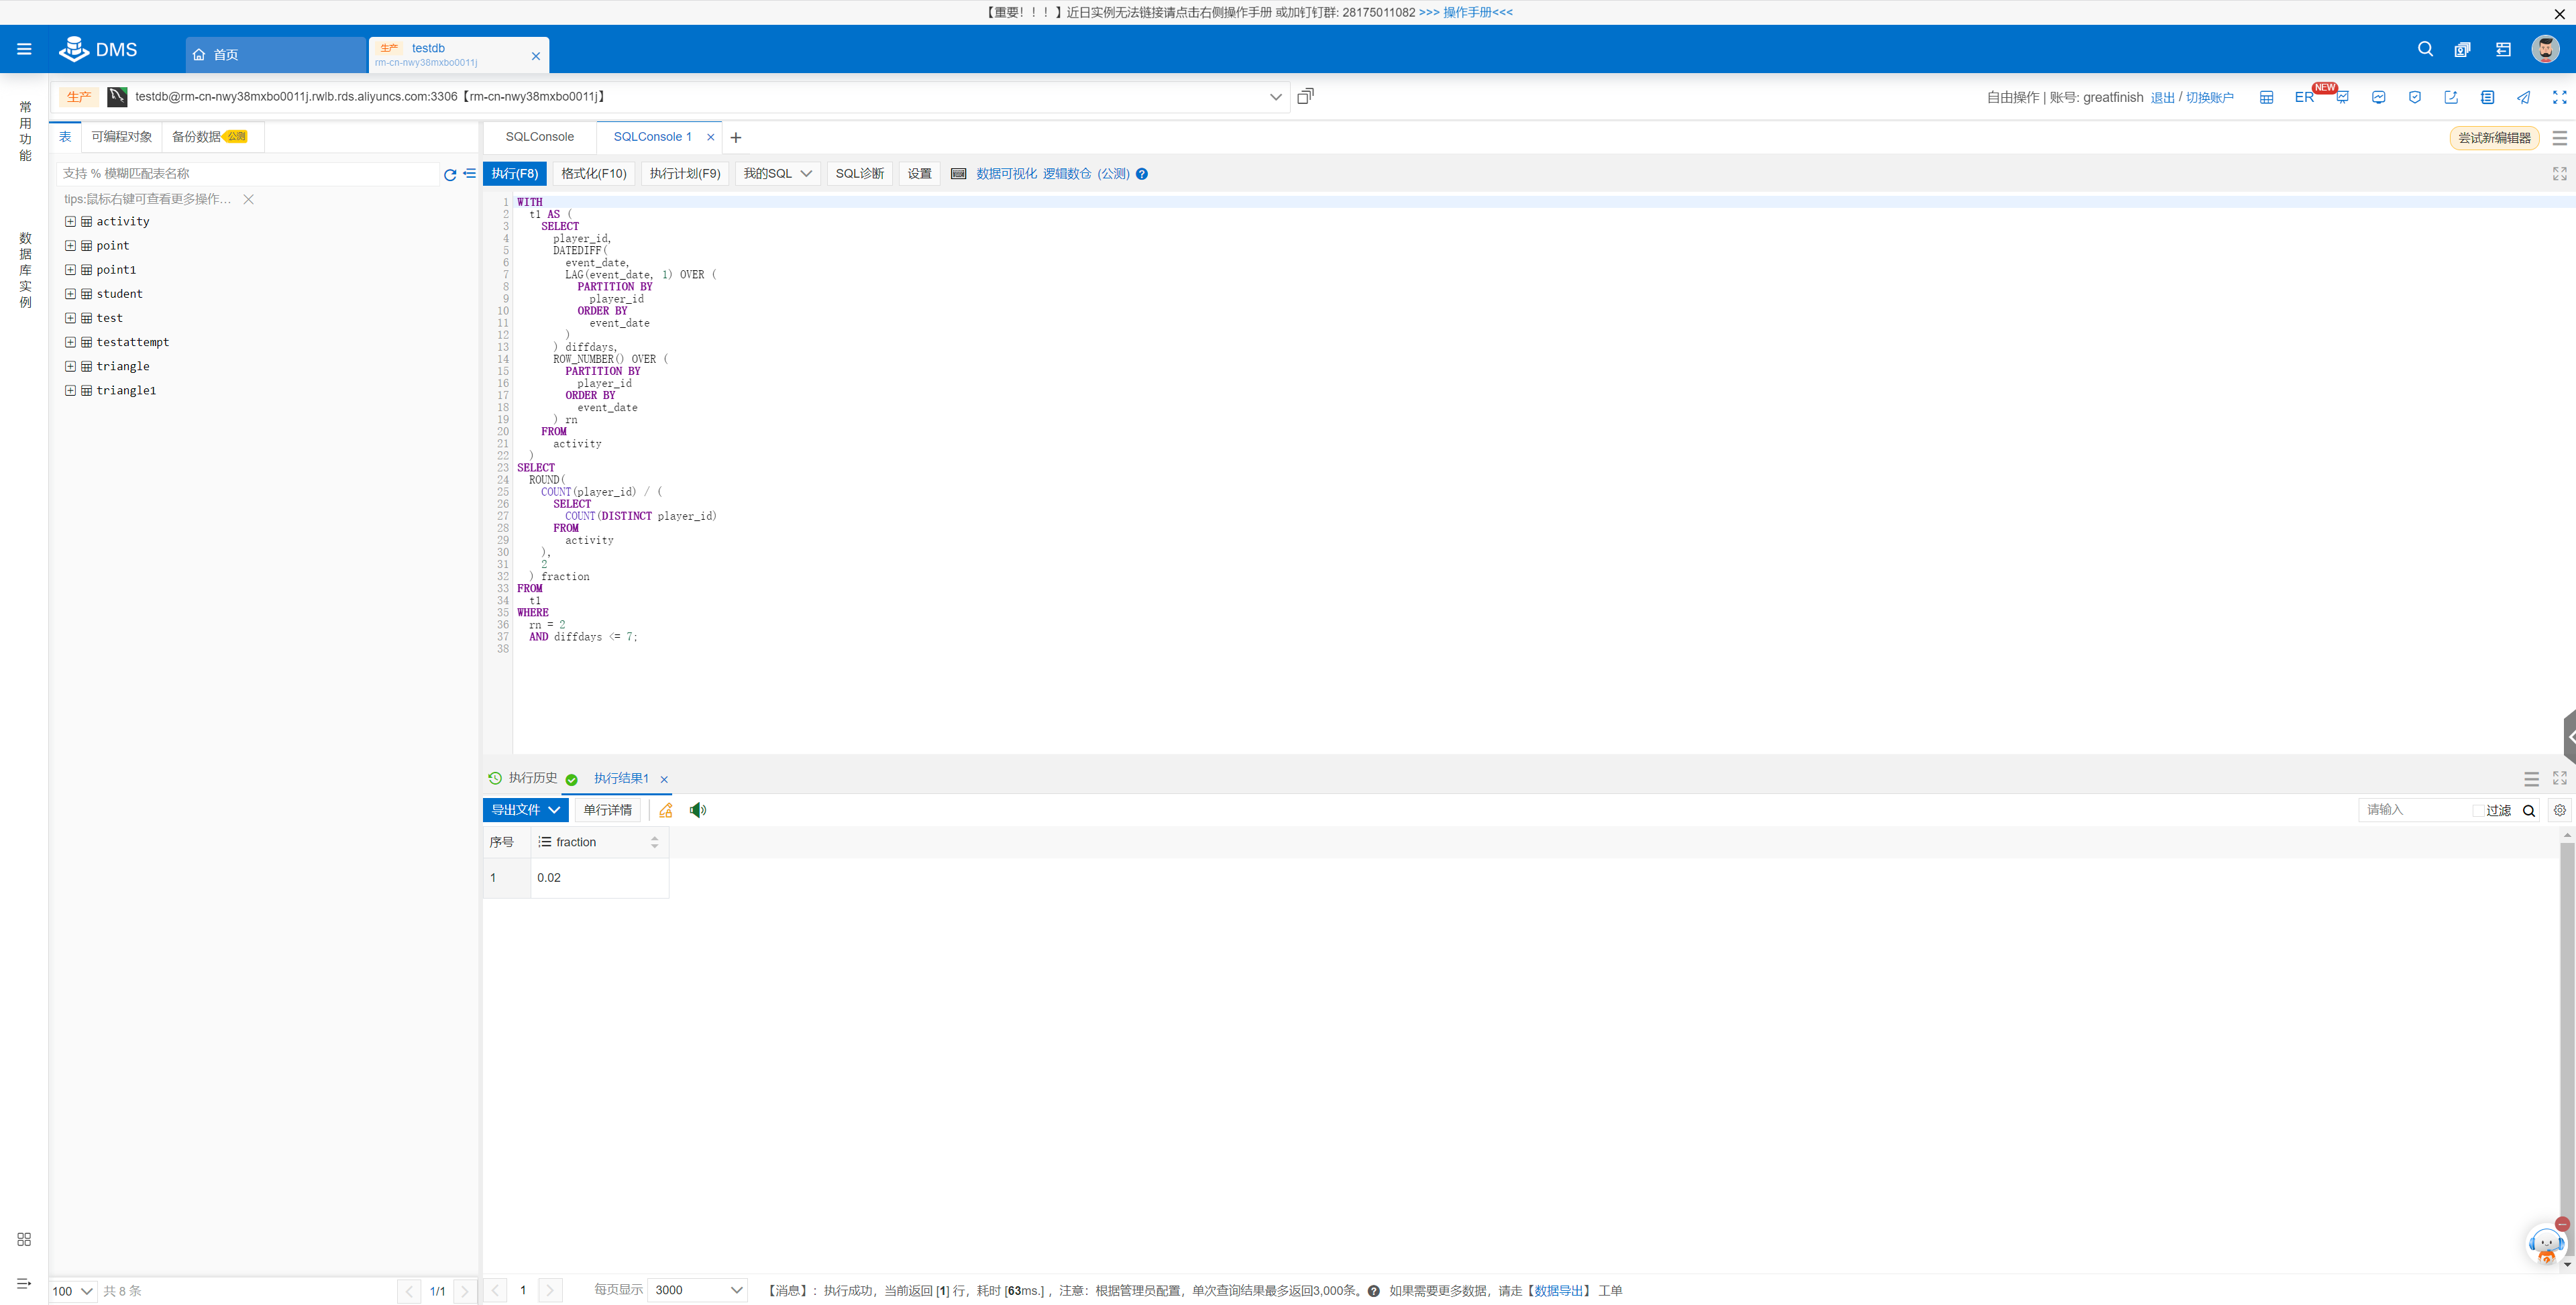Screen dimensions: 2576x1305
Task: Open the ER diagram tool
Action: click(x=2303, y=97)
